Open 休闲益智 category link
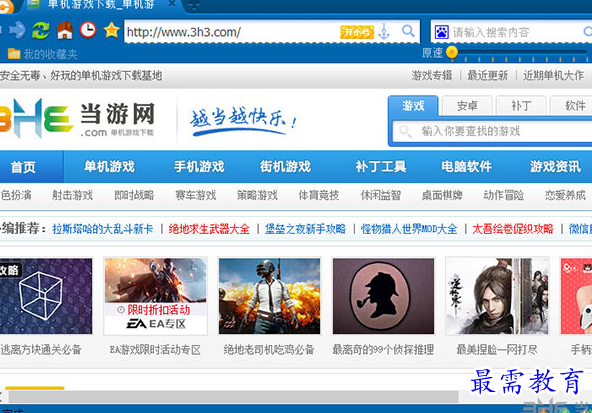 click(x=380, y=195)
